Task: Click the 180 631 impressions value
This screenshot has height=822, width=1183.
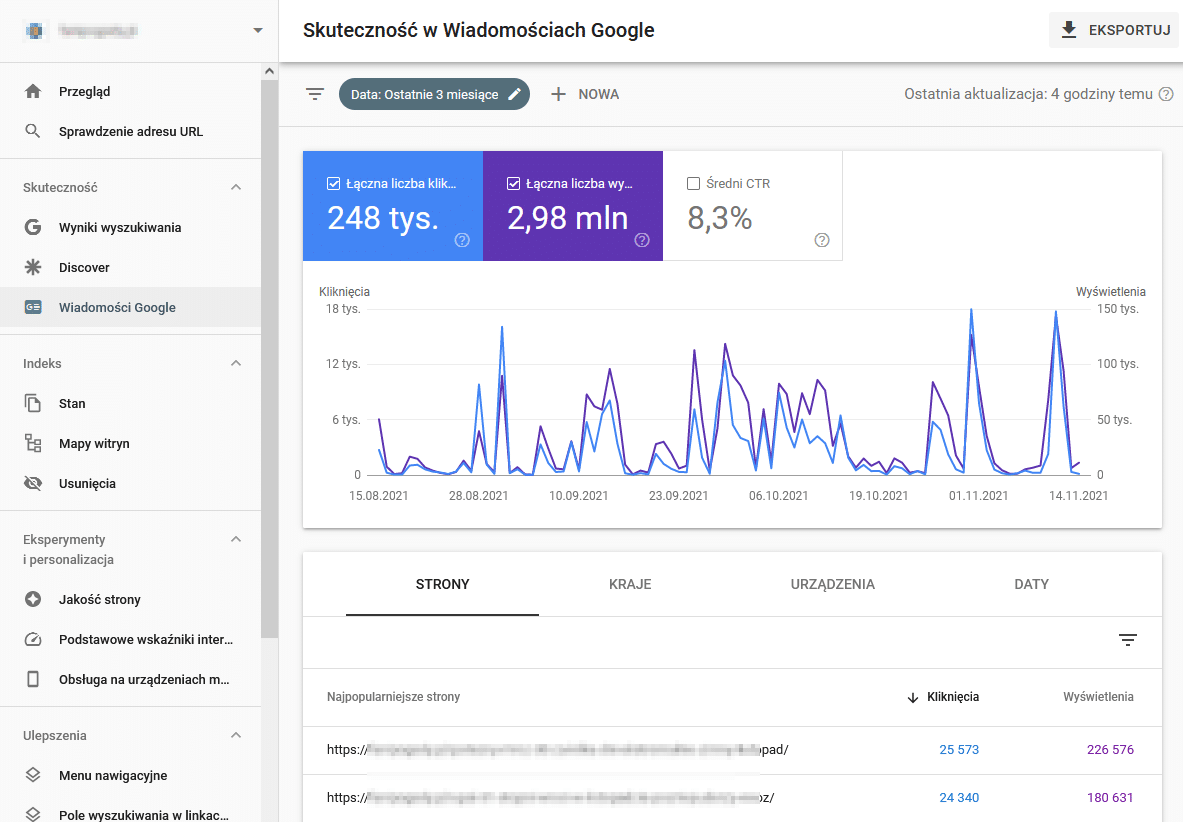Action: (x=1110, y=797)
